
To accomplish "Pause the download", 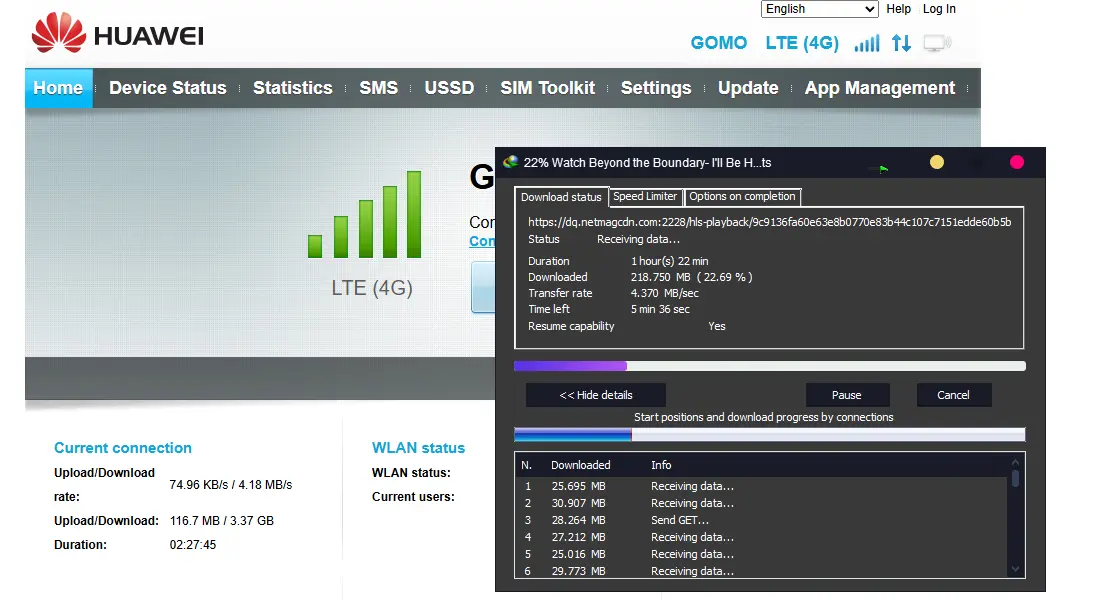I will coord(847,395).
